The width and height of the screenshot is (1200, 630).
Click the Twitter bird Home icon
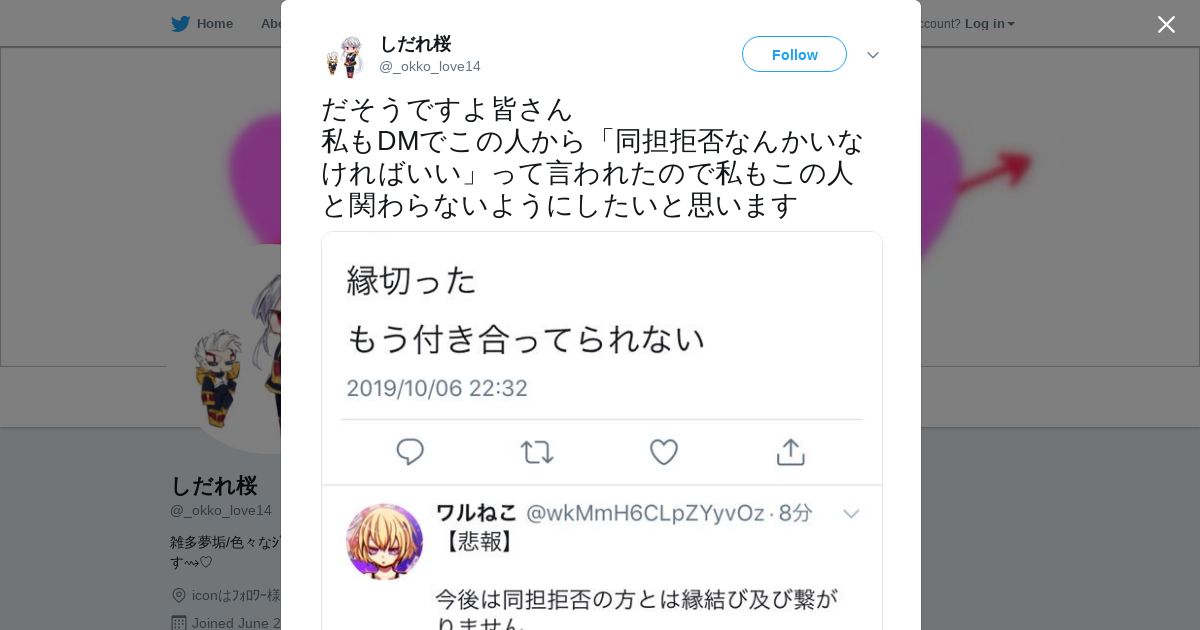click(180, 23)
